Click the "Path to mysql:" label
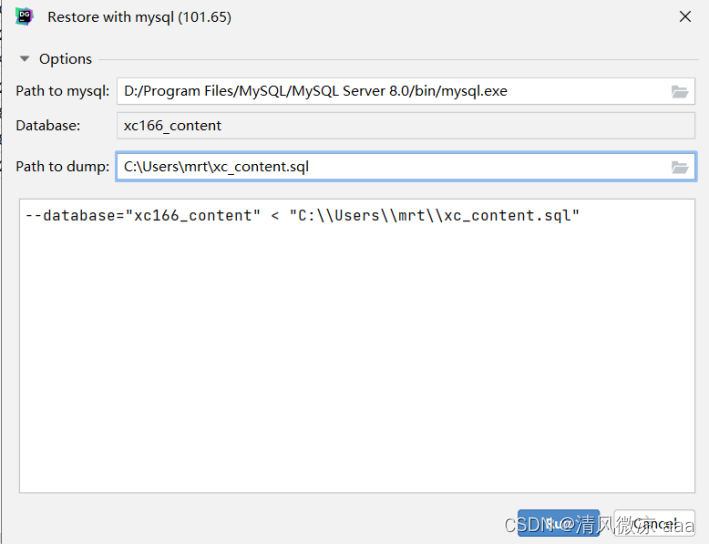This screenshot has width=709, height=544. coord(62,91)
